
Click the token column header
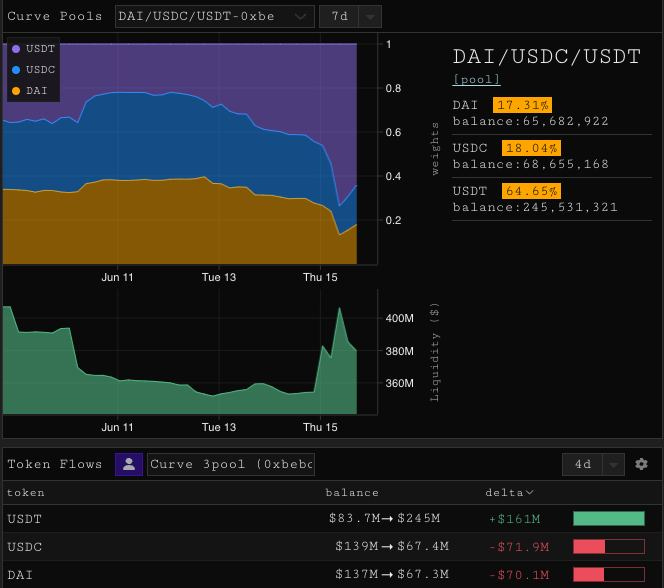[25, 493]
